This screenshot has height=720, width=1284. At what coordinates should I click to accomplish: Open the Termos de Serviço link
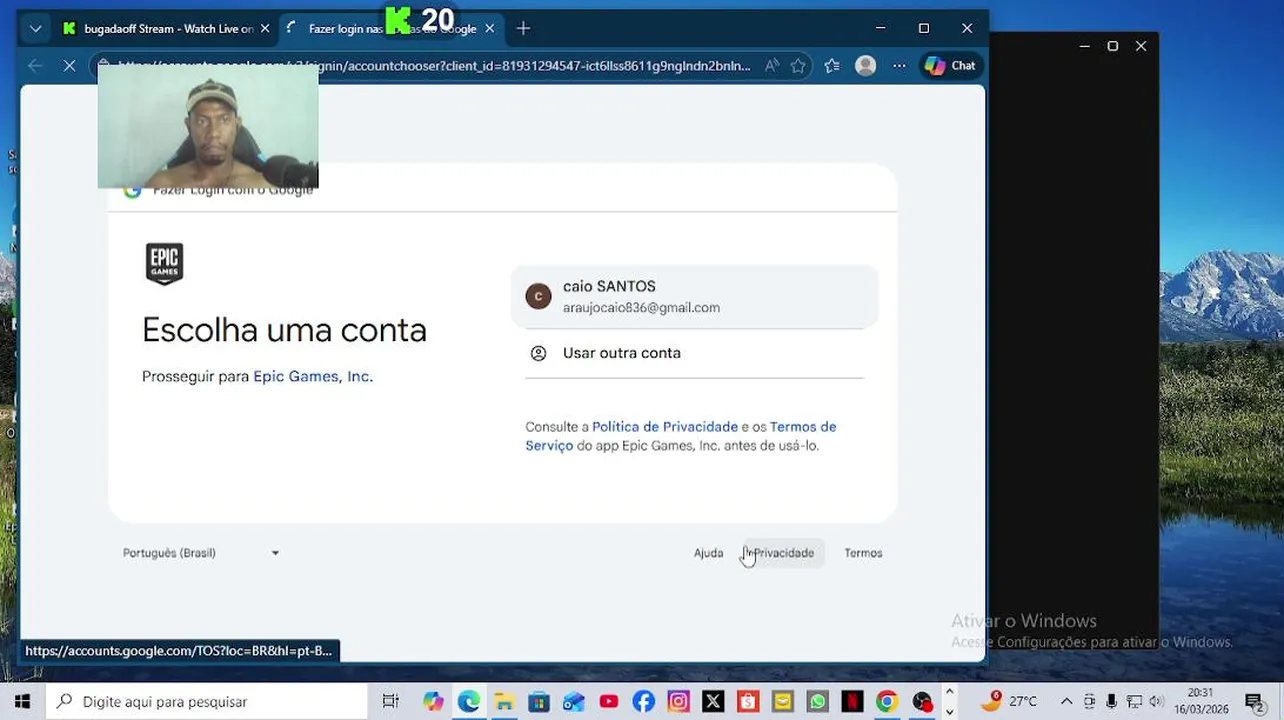[680, 436]
